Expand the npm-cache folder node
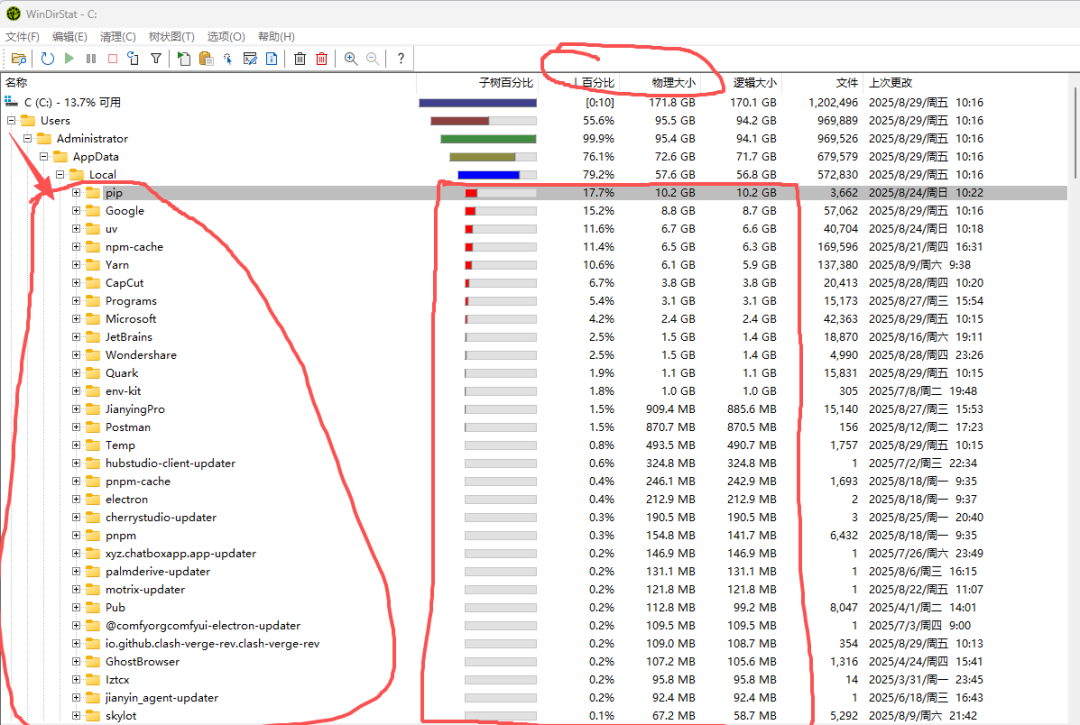The height and width of the screenshot is (725, 1080). [x=76, y=247]
